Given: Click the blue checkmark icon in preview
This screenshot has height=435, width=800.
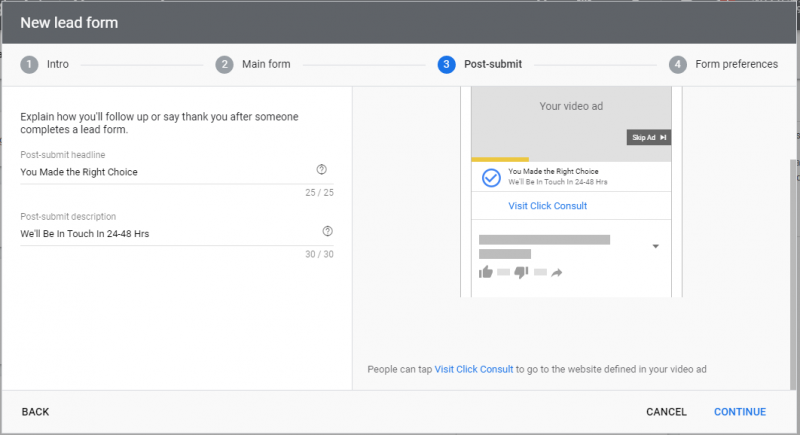Looking at the screenshot, I should 491,177.
